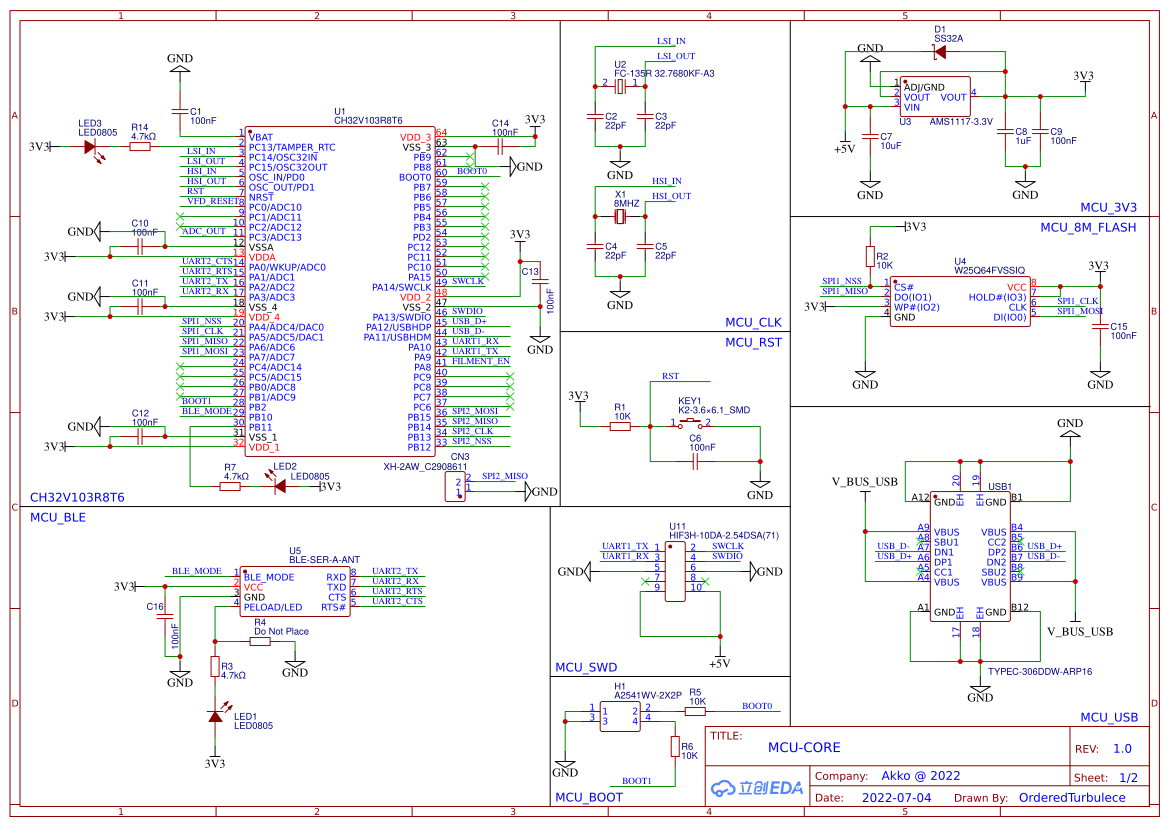Click the X1 8MHz crystal symbol

click(620, 217)
